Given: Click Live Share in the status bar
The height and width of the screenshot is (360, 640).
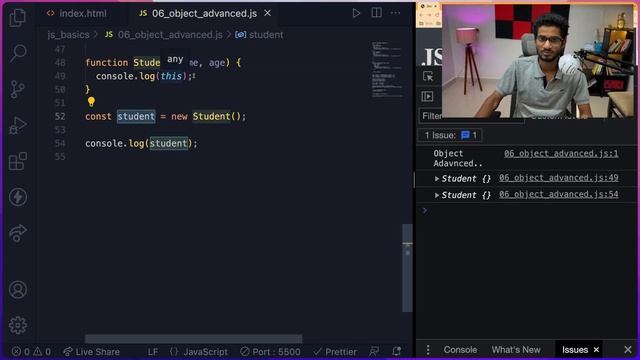Looking at the screenshot, I should pos(91,351).
